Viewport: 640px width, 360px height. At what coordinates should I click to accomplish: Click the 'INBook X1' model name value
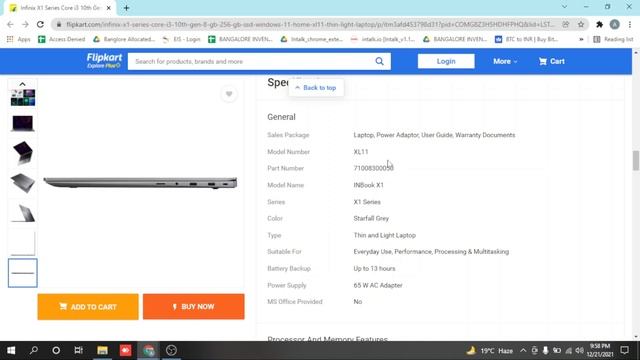click(x=369, y=185)
